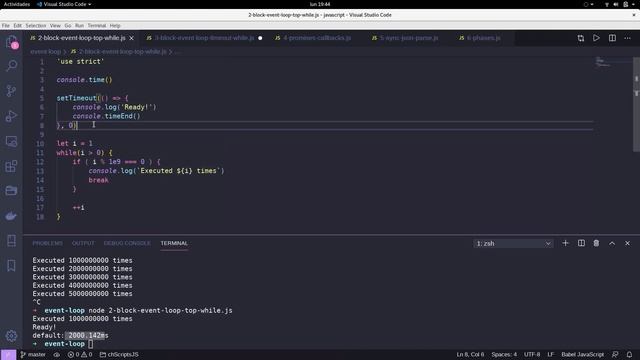640x360 pixels.
Task: Open the notebook icon in activity bar
Action: click(11, 240)
